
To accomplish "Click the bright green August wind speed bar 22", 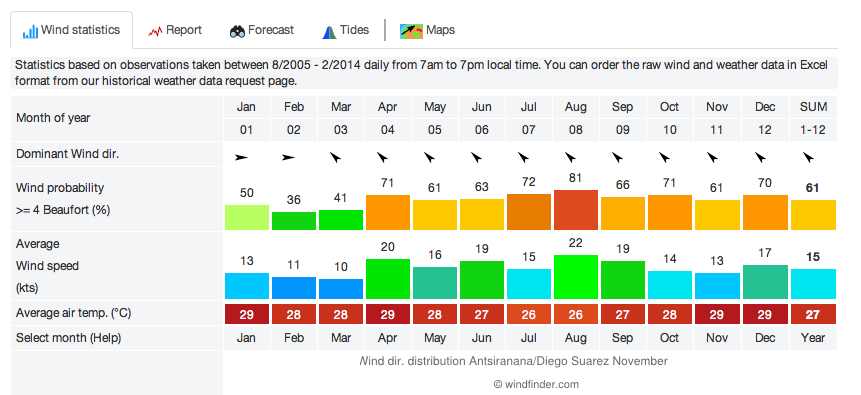I will point(575,277).
